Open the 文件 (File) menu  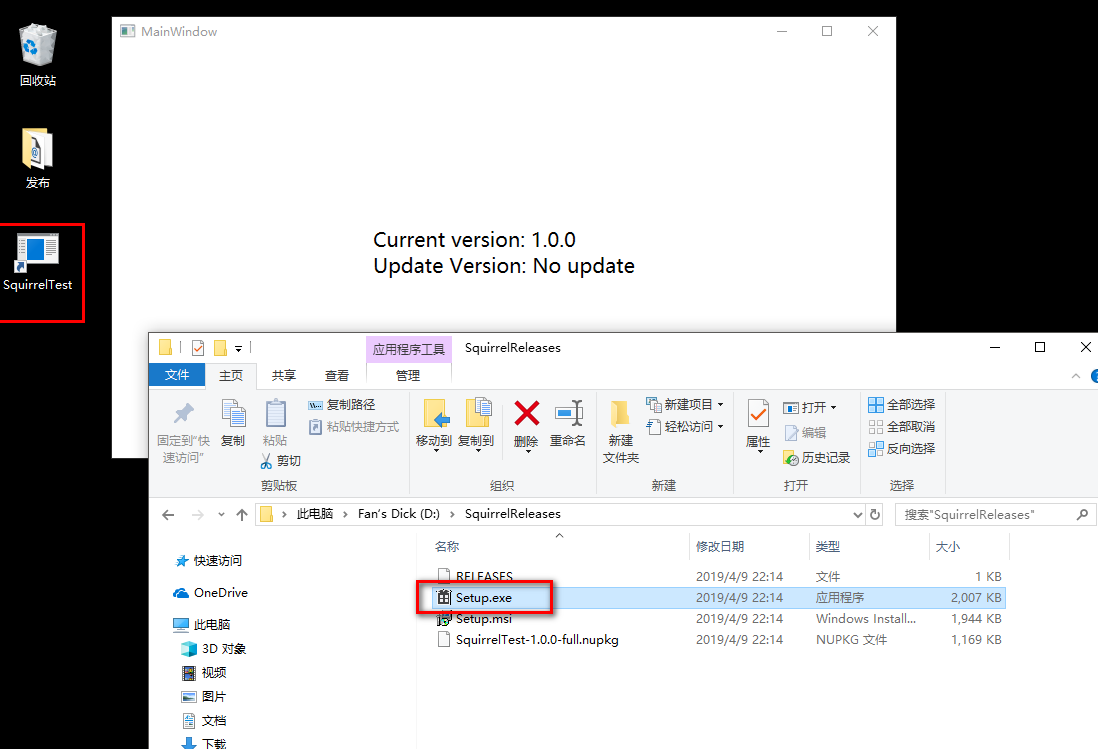[176, 375]
